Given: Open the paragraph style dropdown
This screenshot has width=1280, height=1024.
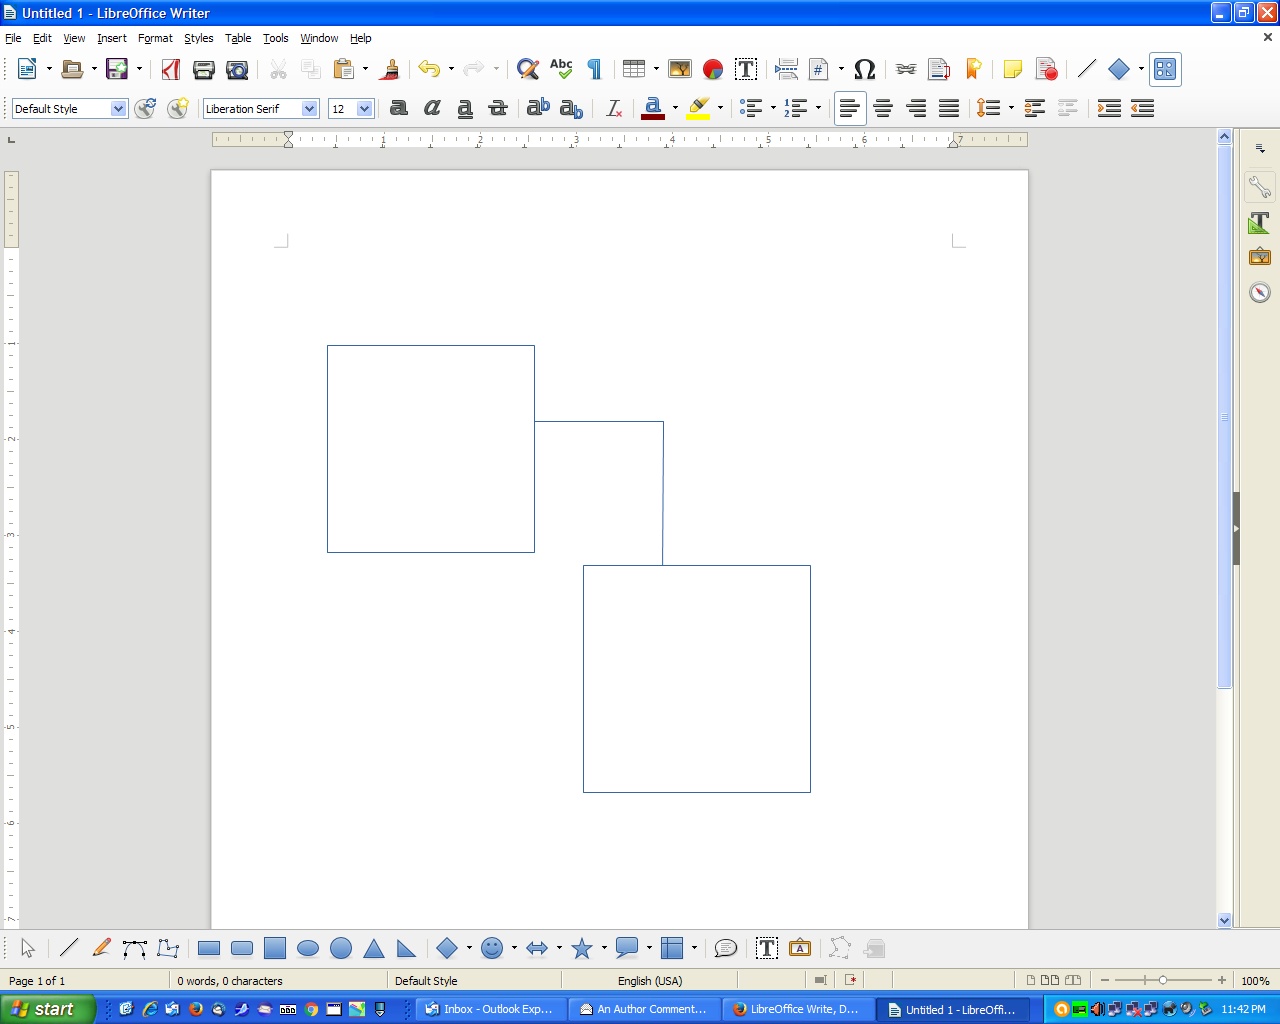Looking at the screenshot, I should tap(118, 108).
